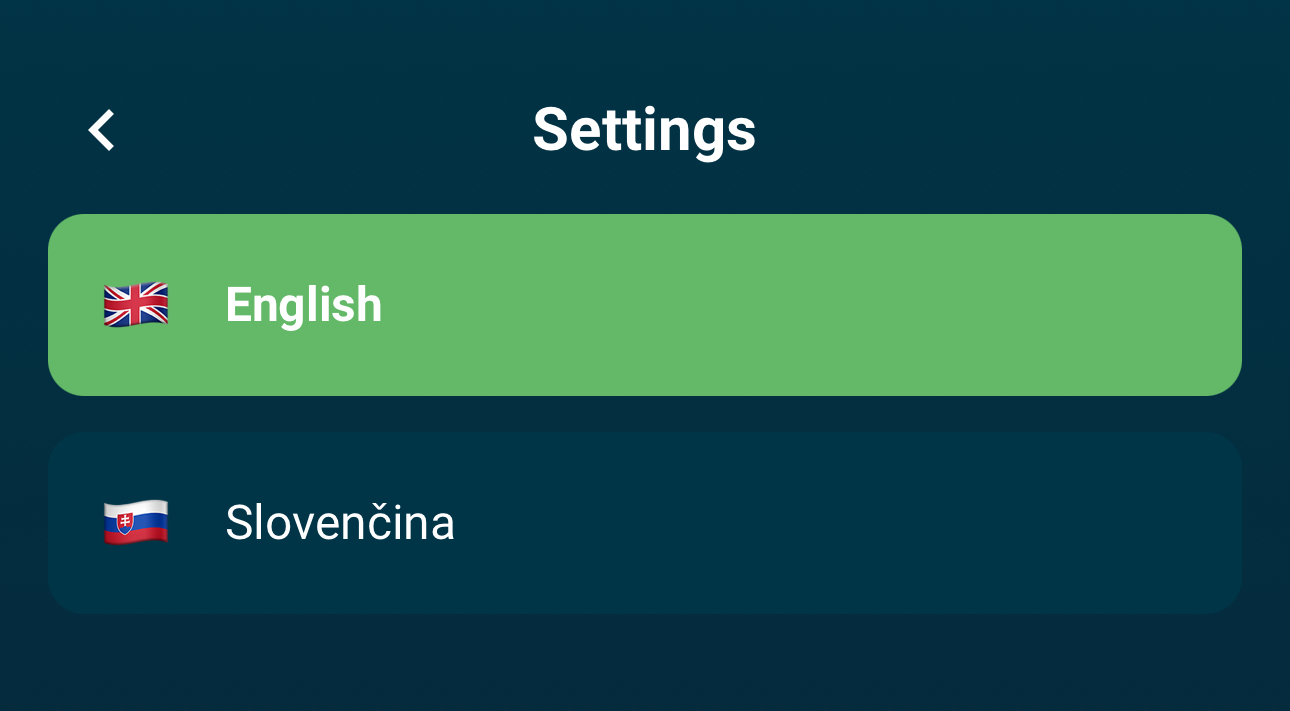1290x711 pixels.
Task: Choose the English language option
Action: (x=644, y=305)
